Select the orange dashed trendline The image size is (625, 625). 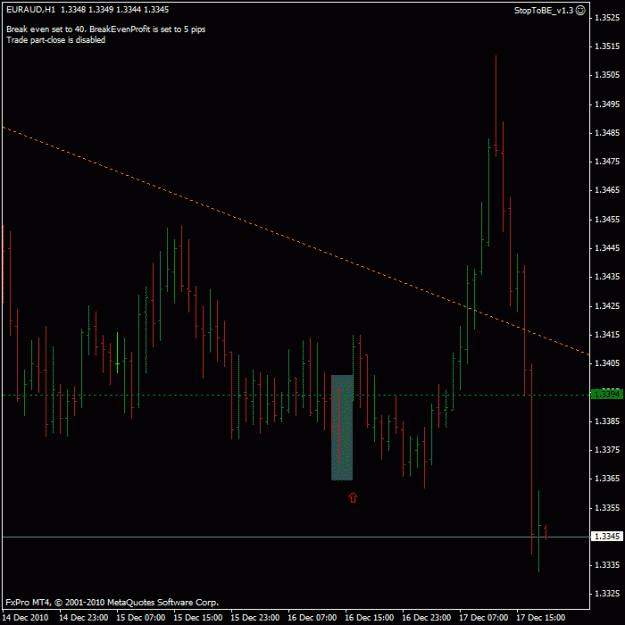click(x=296, y=240)
